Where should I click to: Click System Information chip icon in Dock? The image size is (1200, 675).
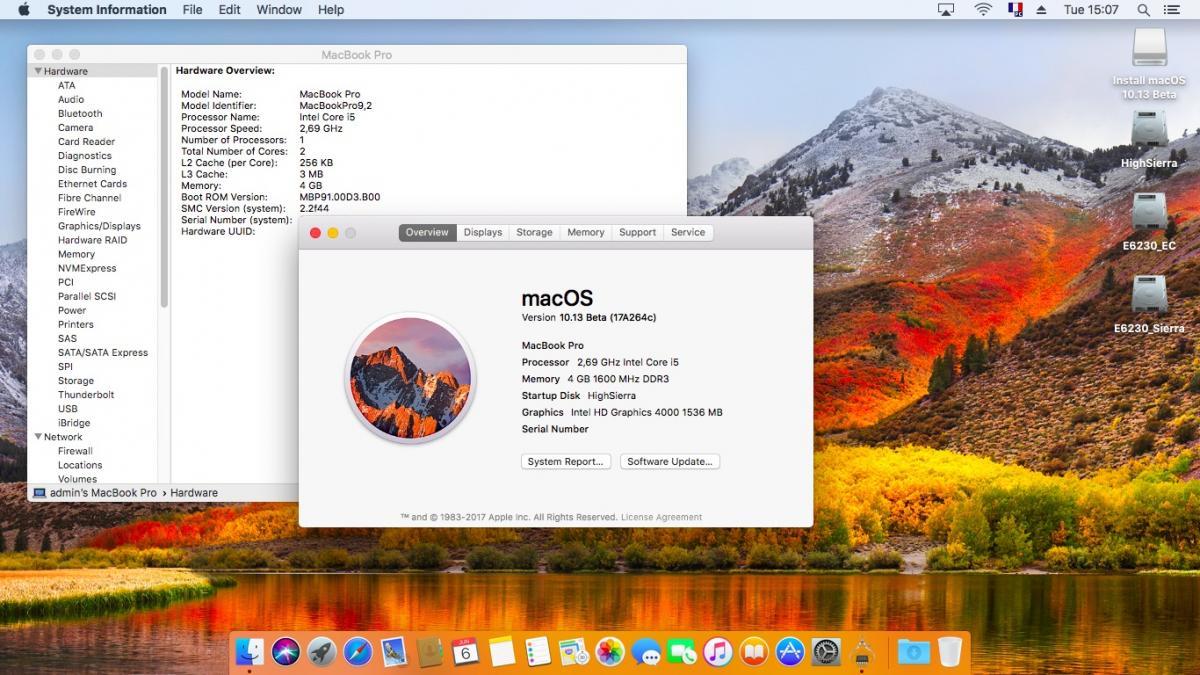(x=862, y=652)
